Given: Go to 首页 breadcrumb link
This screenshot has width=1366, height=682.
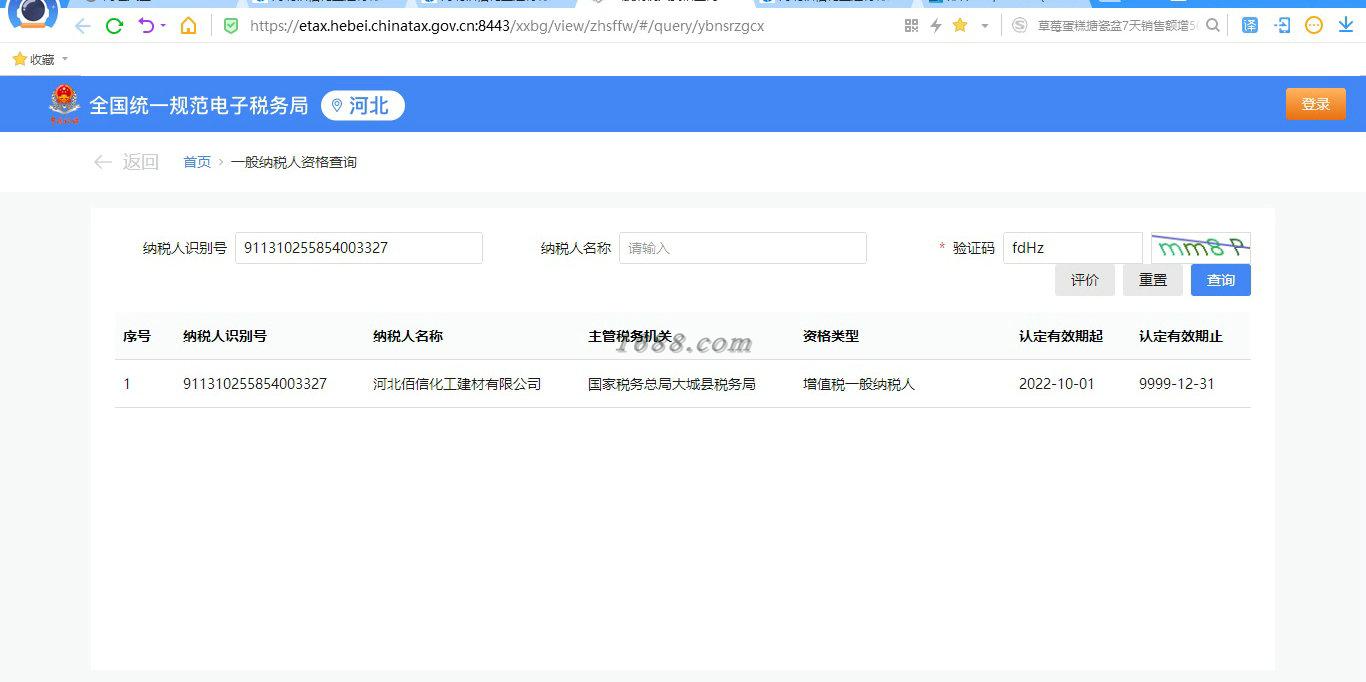Looking at the screenshot, I should pos(197,162).
